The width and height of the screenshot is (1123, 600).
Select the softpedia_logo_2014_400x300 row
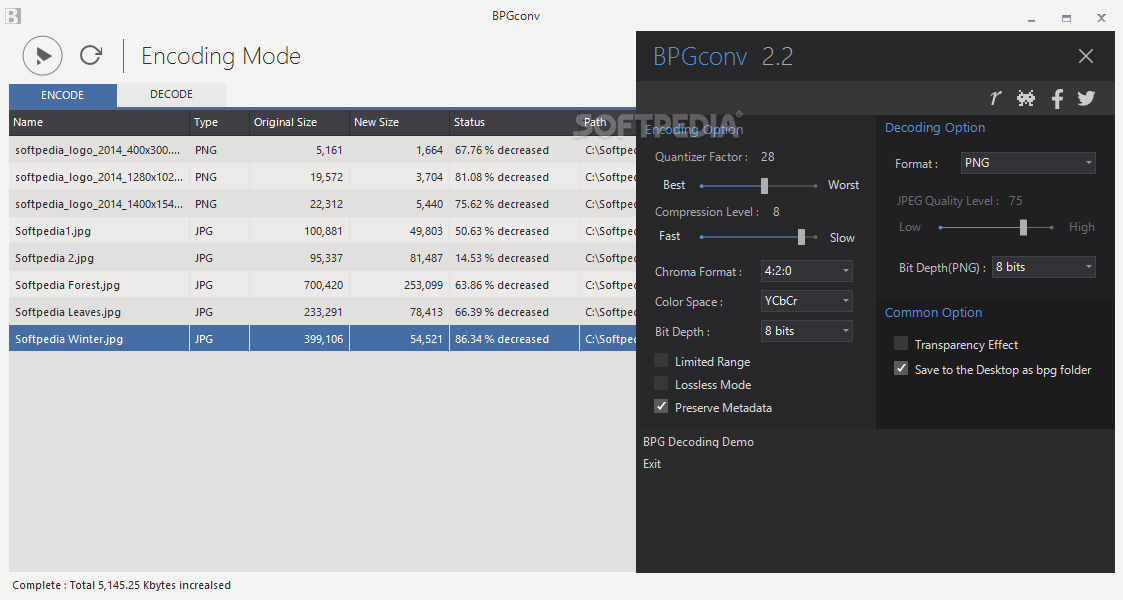322,150
